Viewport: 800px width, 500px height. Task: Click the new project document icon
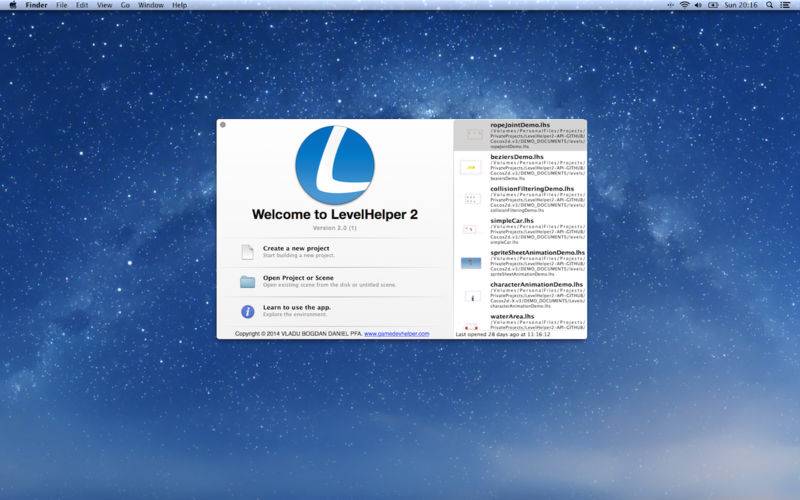click(247, 252)
